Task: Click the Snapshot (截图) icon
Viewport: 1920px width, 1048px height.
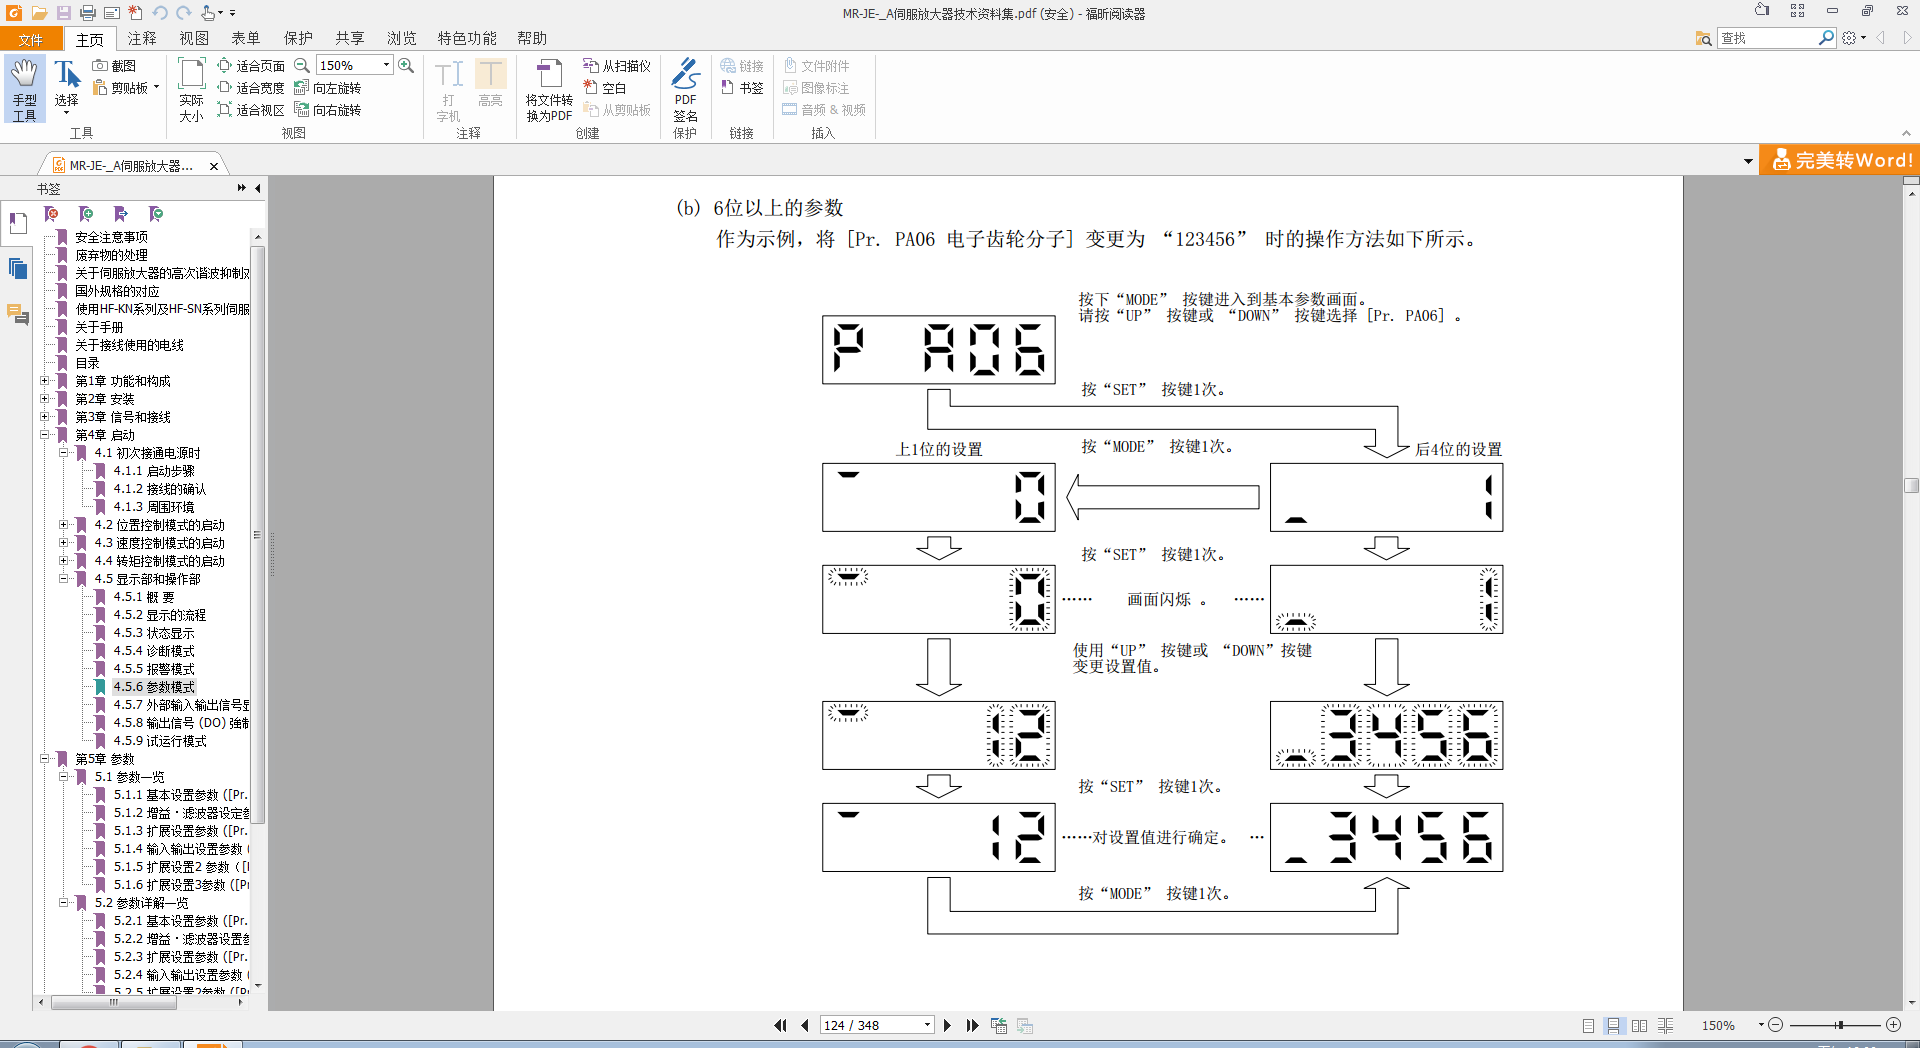Action: (114, 65)
